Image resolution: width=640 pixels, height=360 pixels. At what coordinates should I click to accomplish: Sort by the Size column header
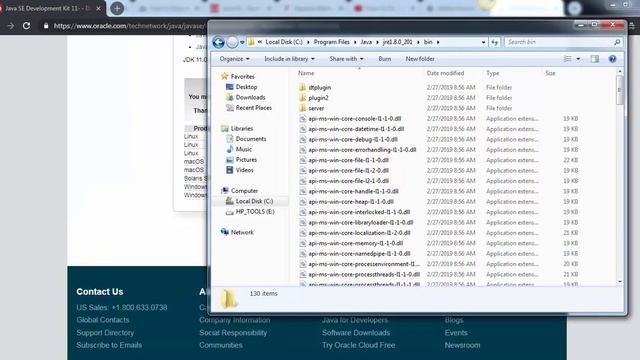tap(550, 73)
